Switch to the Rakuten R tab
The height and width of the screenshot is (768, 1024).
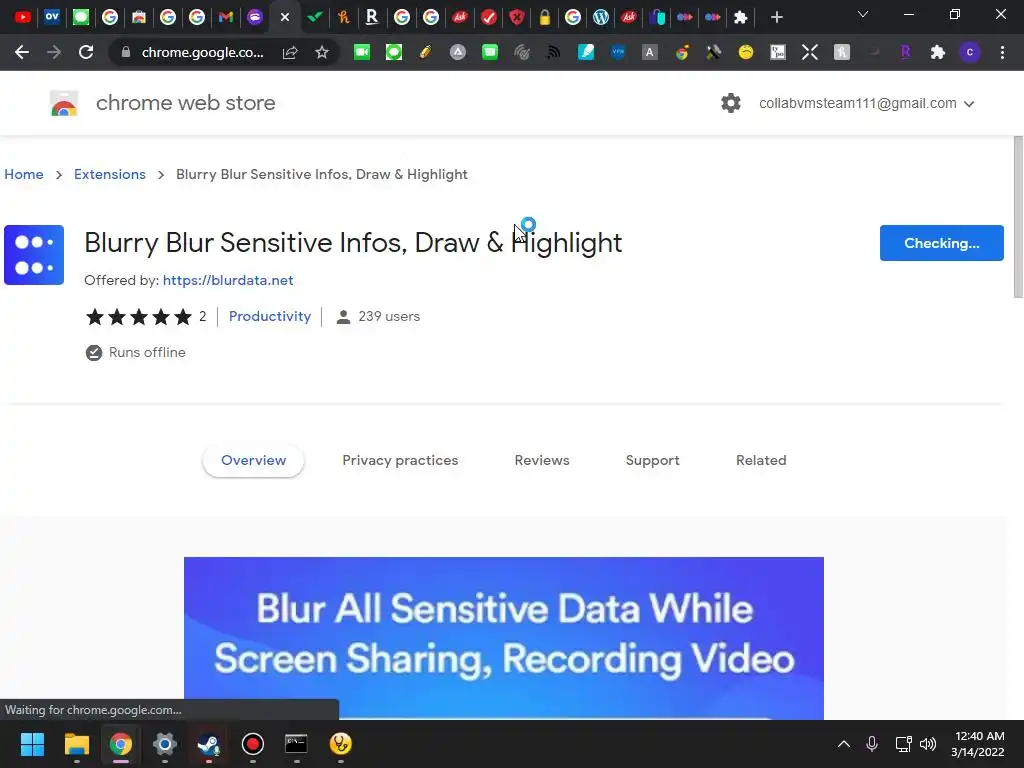pyautogui.click(x=372, y=17)
